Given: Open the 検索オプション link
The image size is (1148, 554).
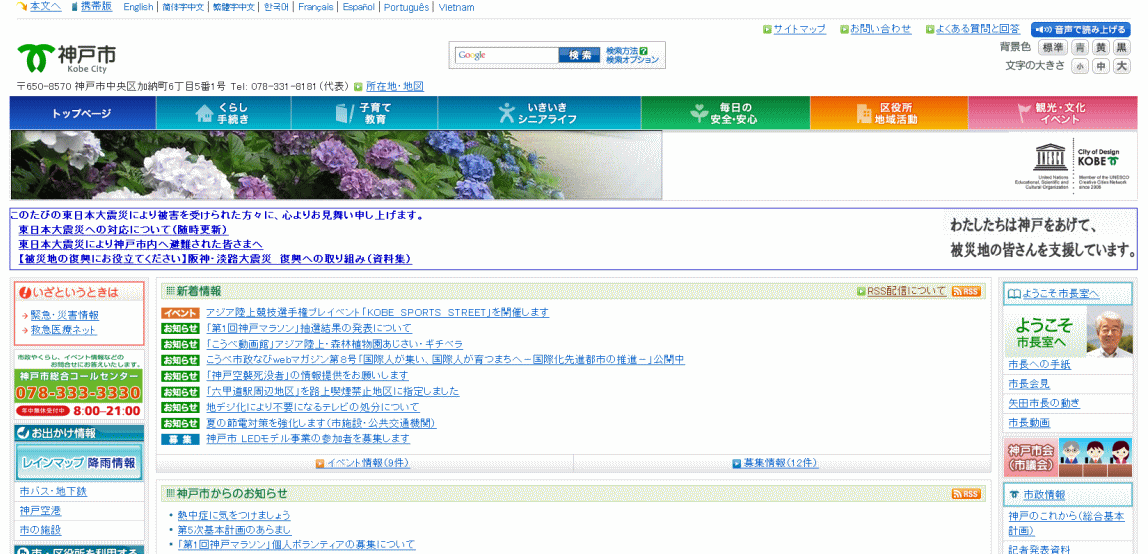Looking at the screenshot, I should click(x=633, y=60).
